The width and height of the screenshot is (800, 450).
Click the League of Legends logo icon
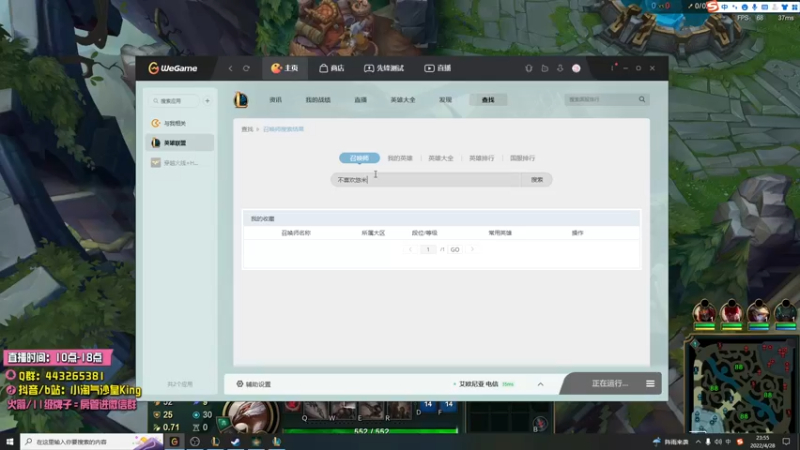[241, 99]
